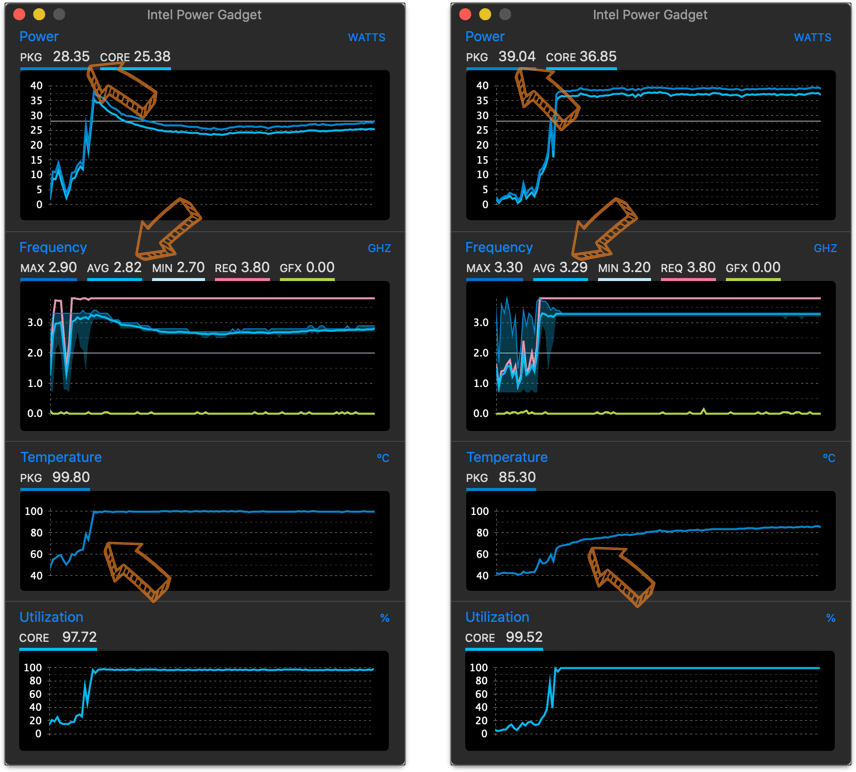856x772 pixels.
Task: Click the % unit label in left window
Action: pos(385,618)
